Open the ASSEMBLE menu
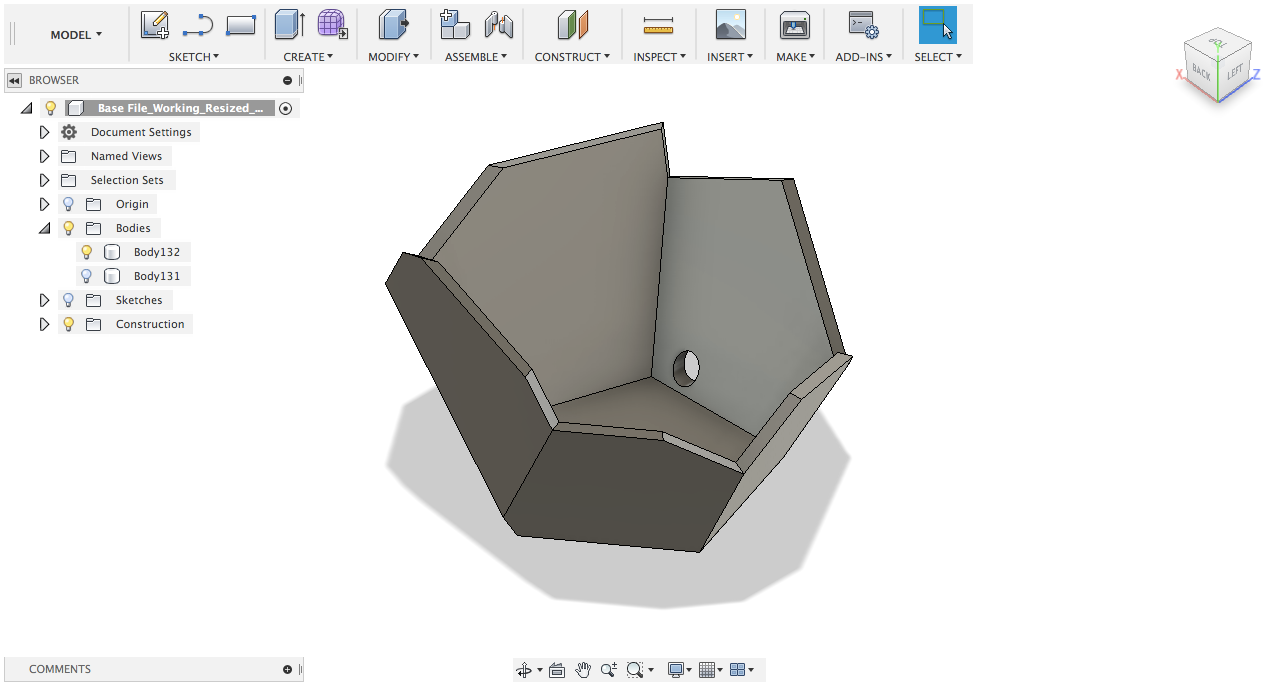Viewport: 1280px width, 686px height. click(x=476, y=57)
